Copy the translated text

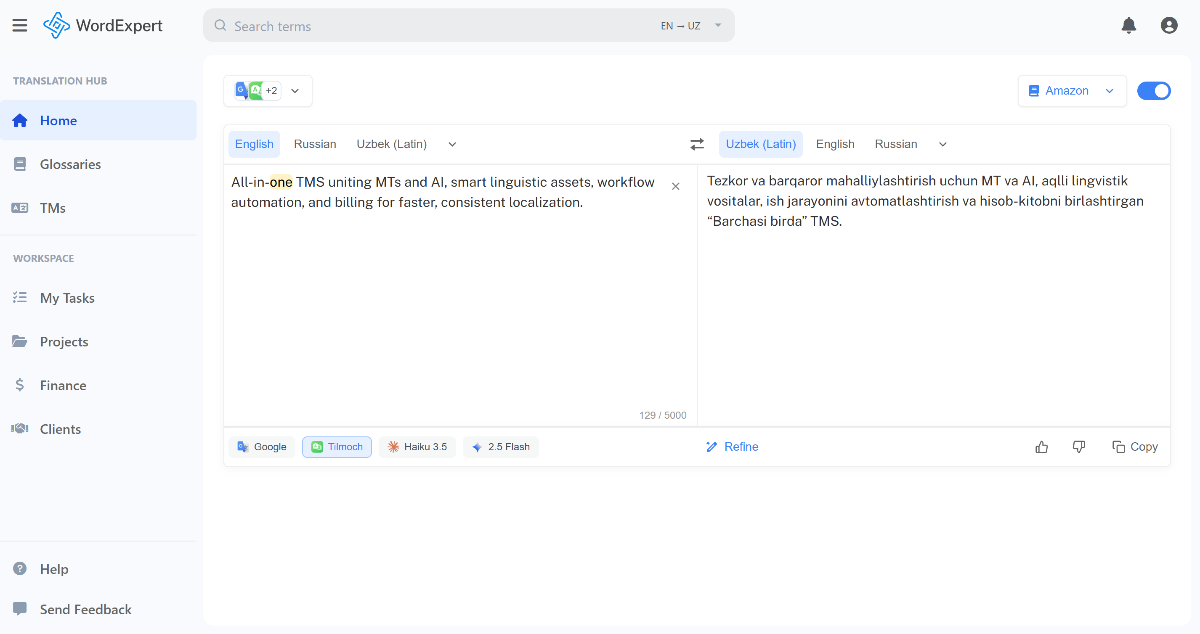point(1135,446)
